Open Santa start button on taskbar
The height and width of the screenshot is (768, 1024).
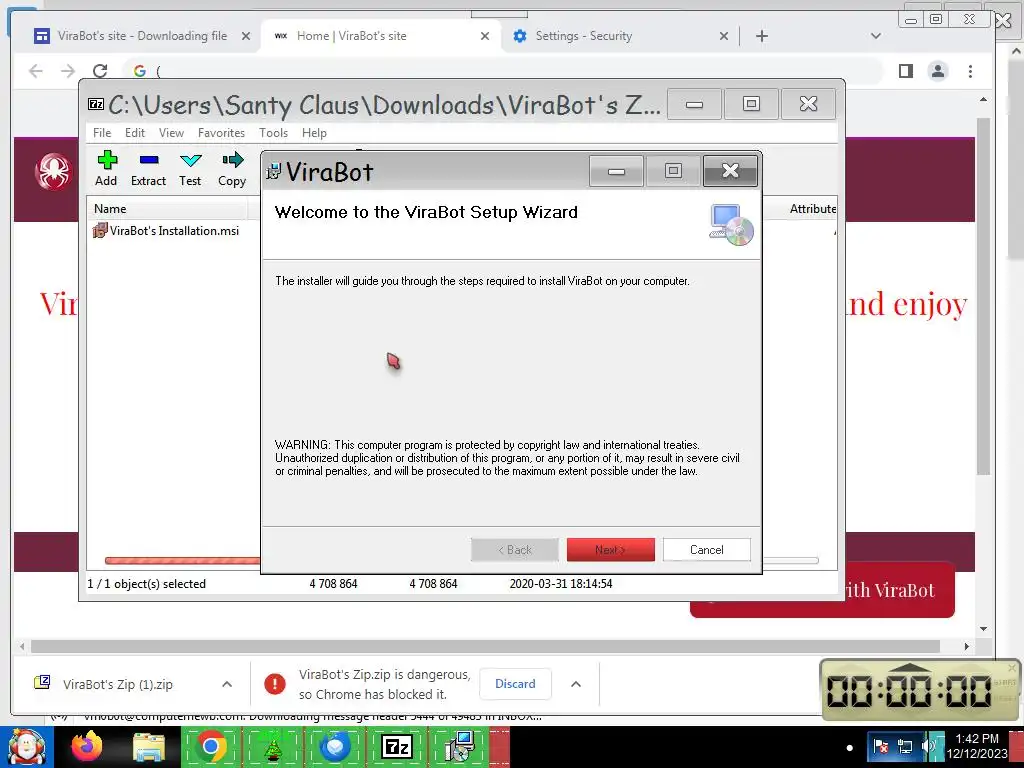[27, 747]
